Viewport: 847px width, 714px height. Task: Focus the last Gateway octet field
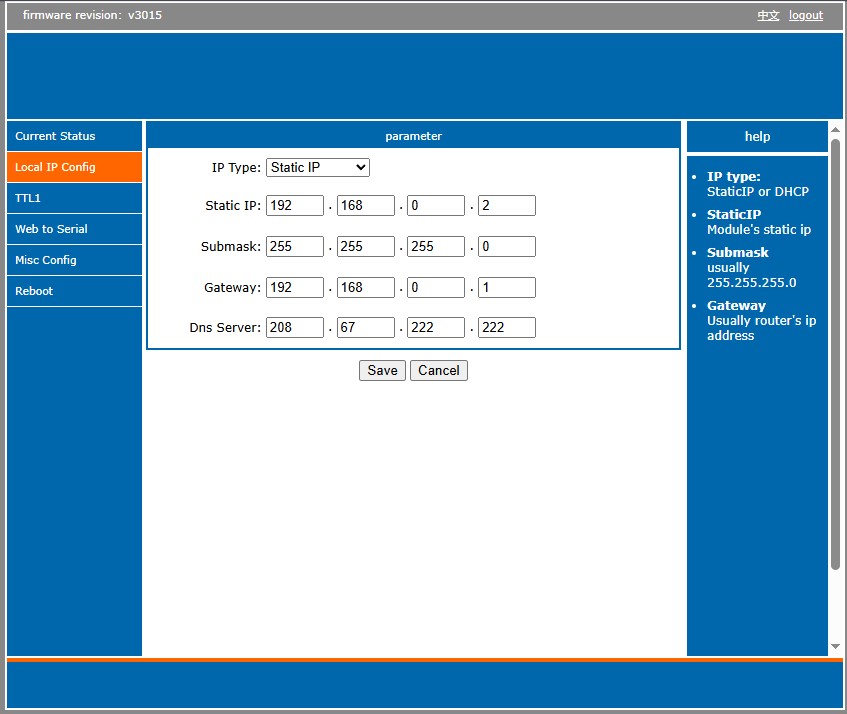click(507, 288)
